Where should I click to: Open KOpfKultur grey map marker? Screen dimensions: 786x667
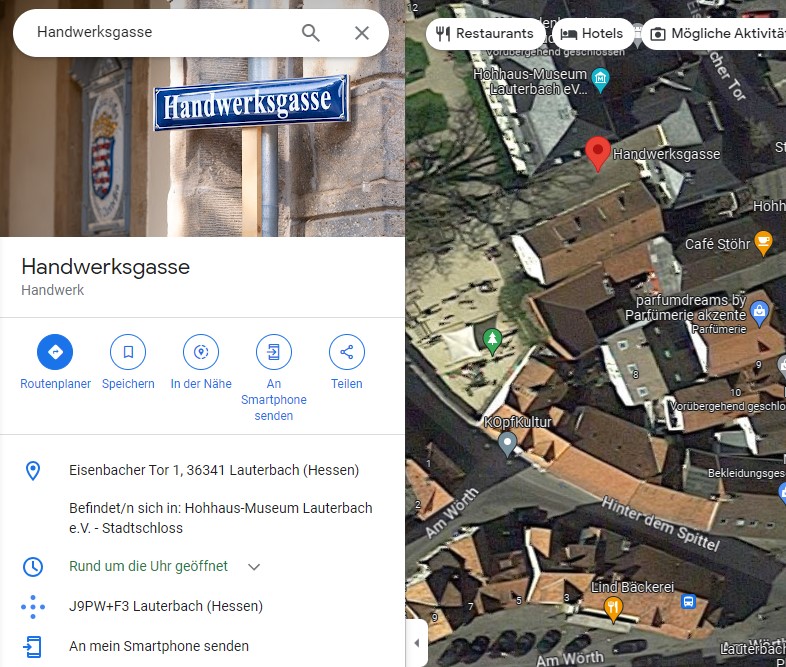point(507,444)
